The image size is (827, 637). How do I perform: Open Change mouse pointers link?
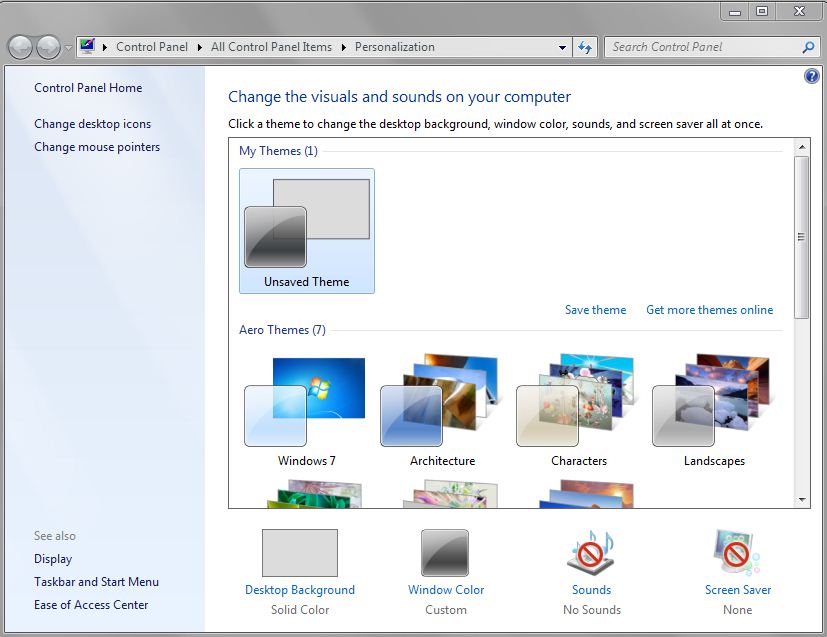97,147
